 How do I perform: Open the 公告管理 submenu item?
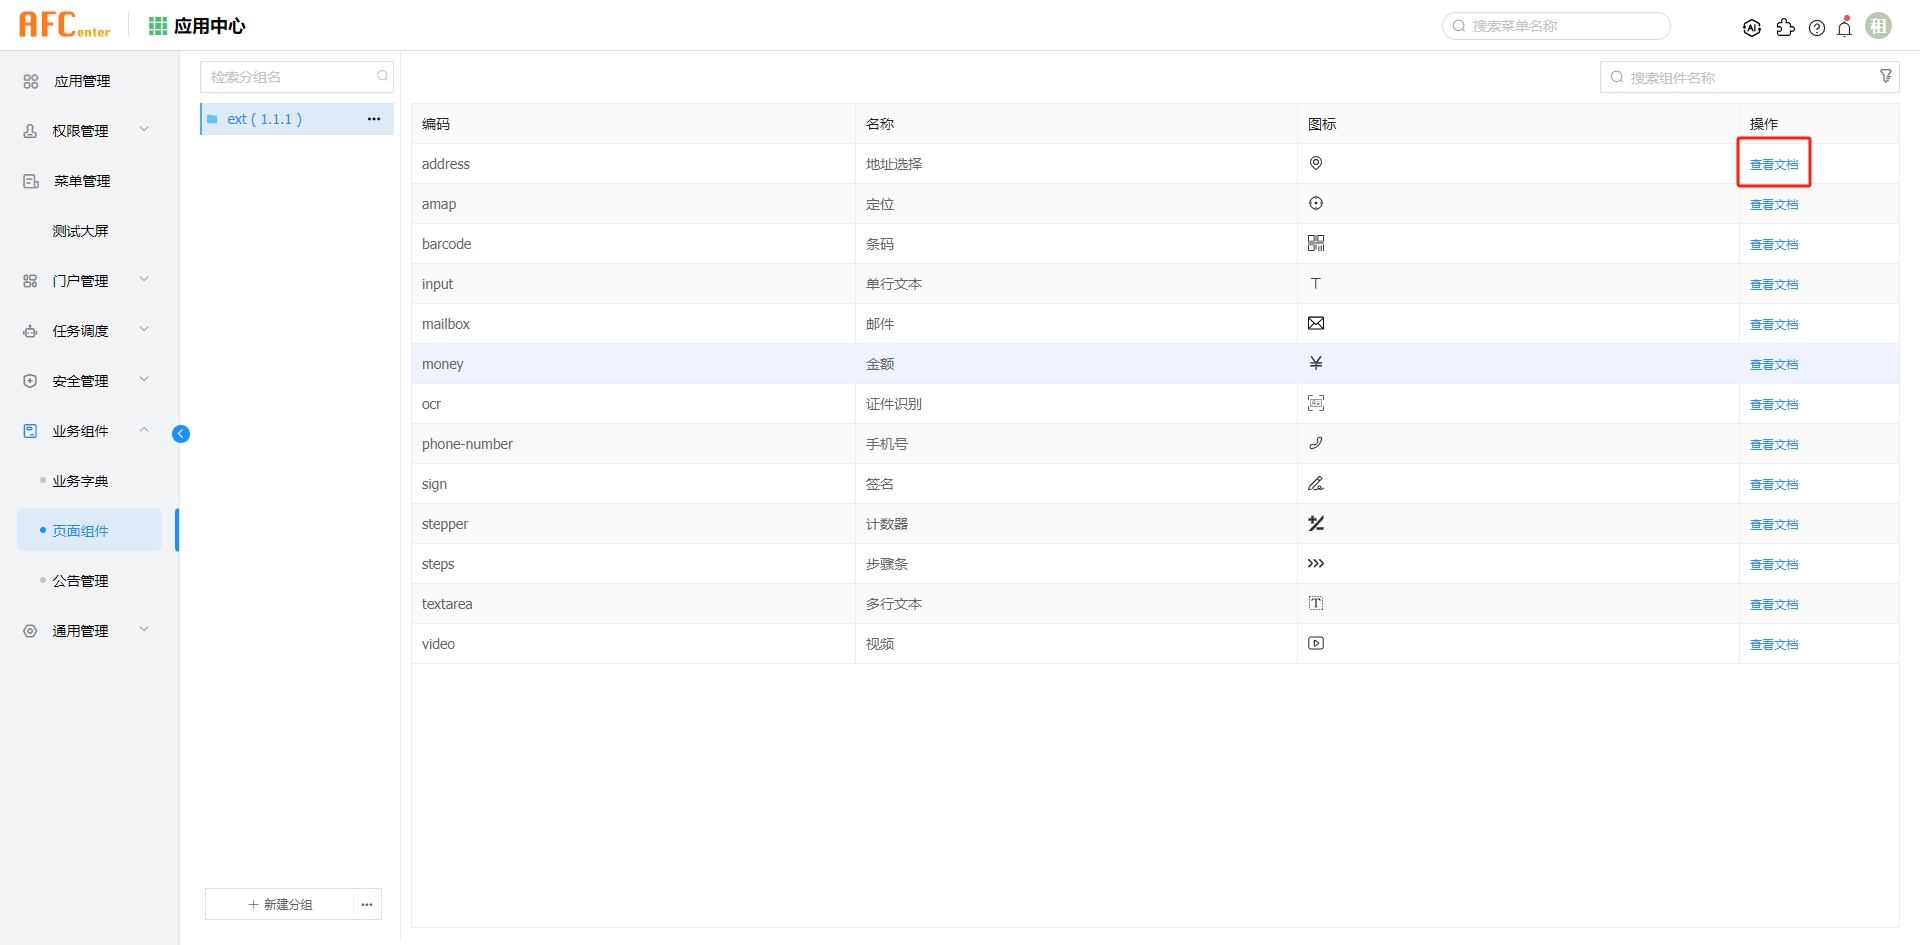tap(81, 581)
